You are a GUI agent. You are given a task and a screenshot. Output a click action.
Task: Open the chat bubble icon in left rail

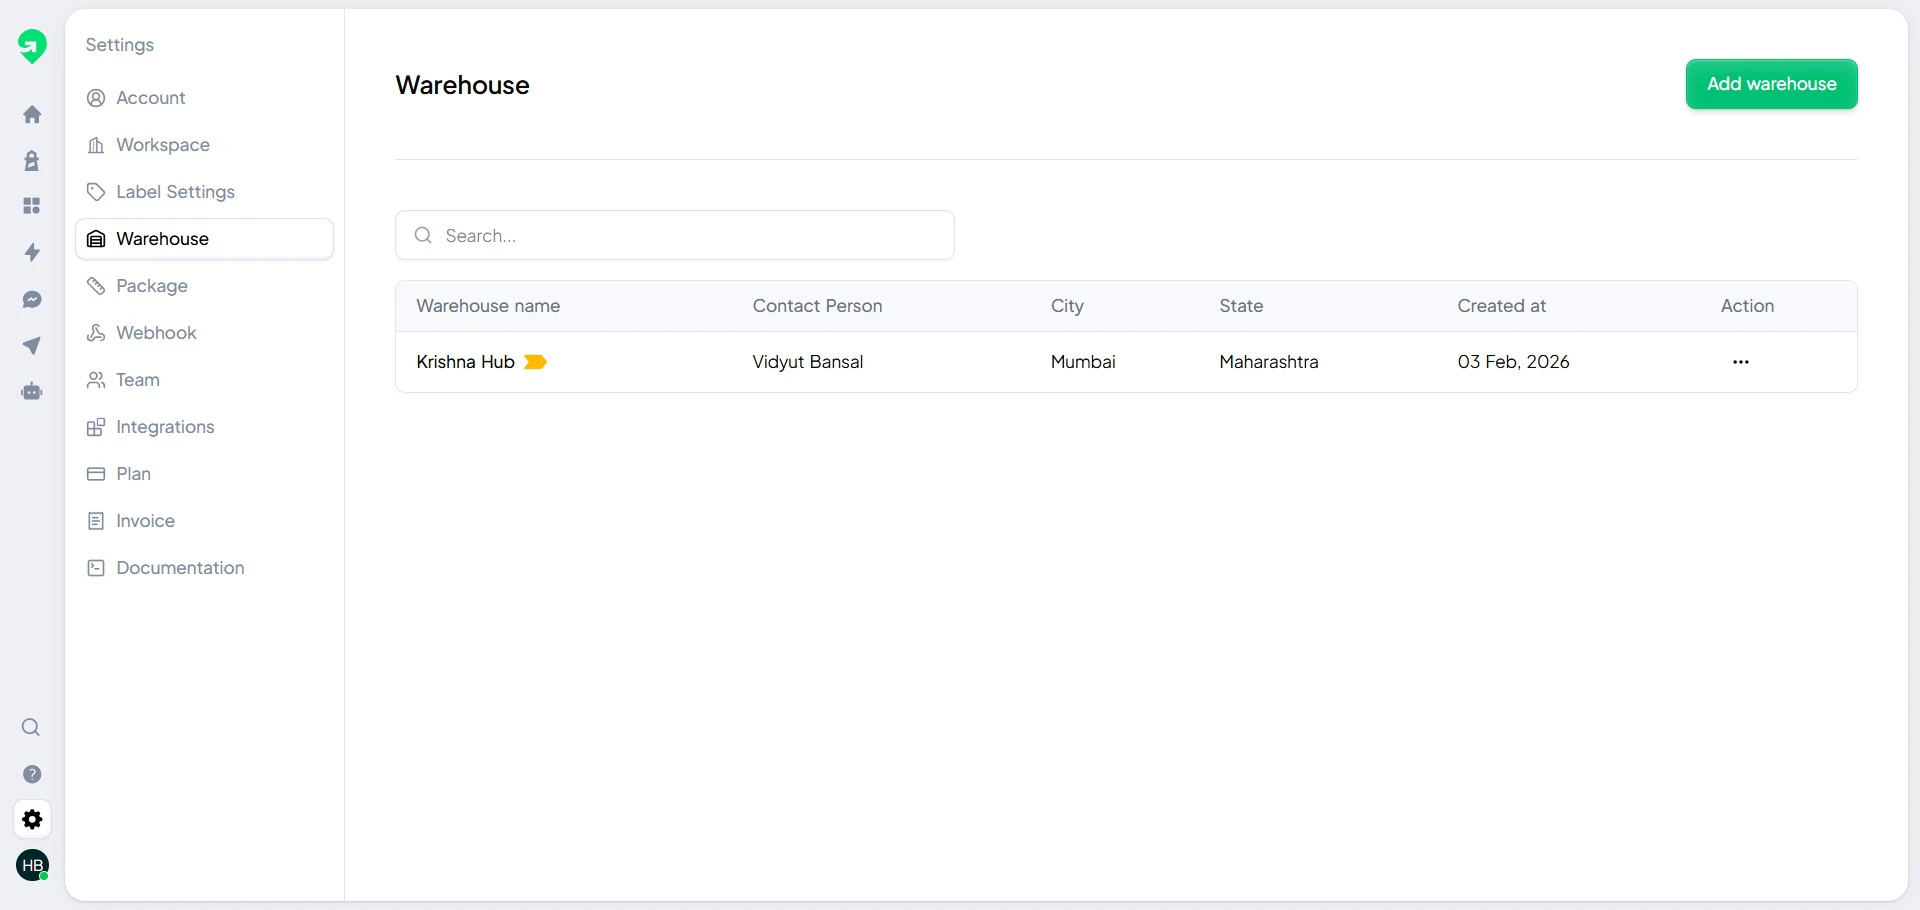pyautogui.click(x=32, y=299)
